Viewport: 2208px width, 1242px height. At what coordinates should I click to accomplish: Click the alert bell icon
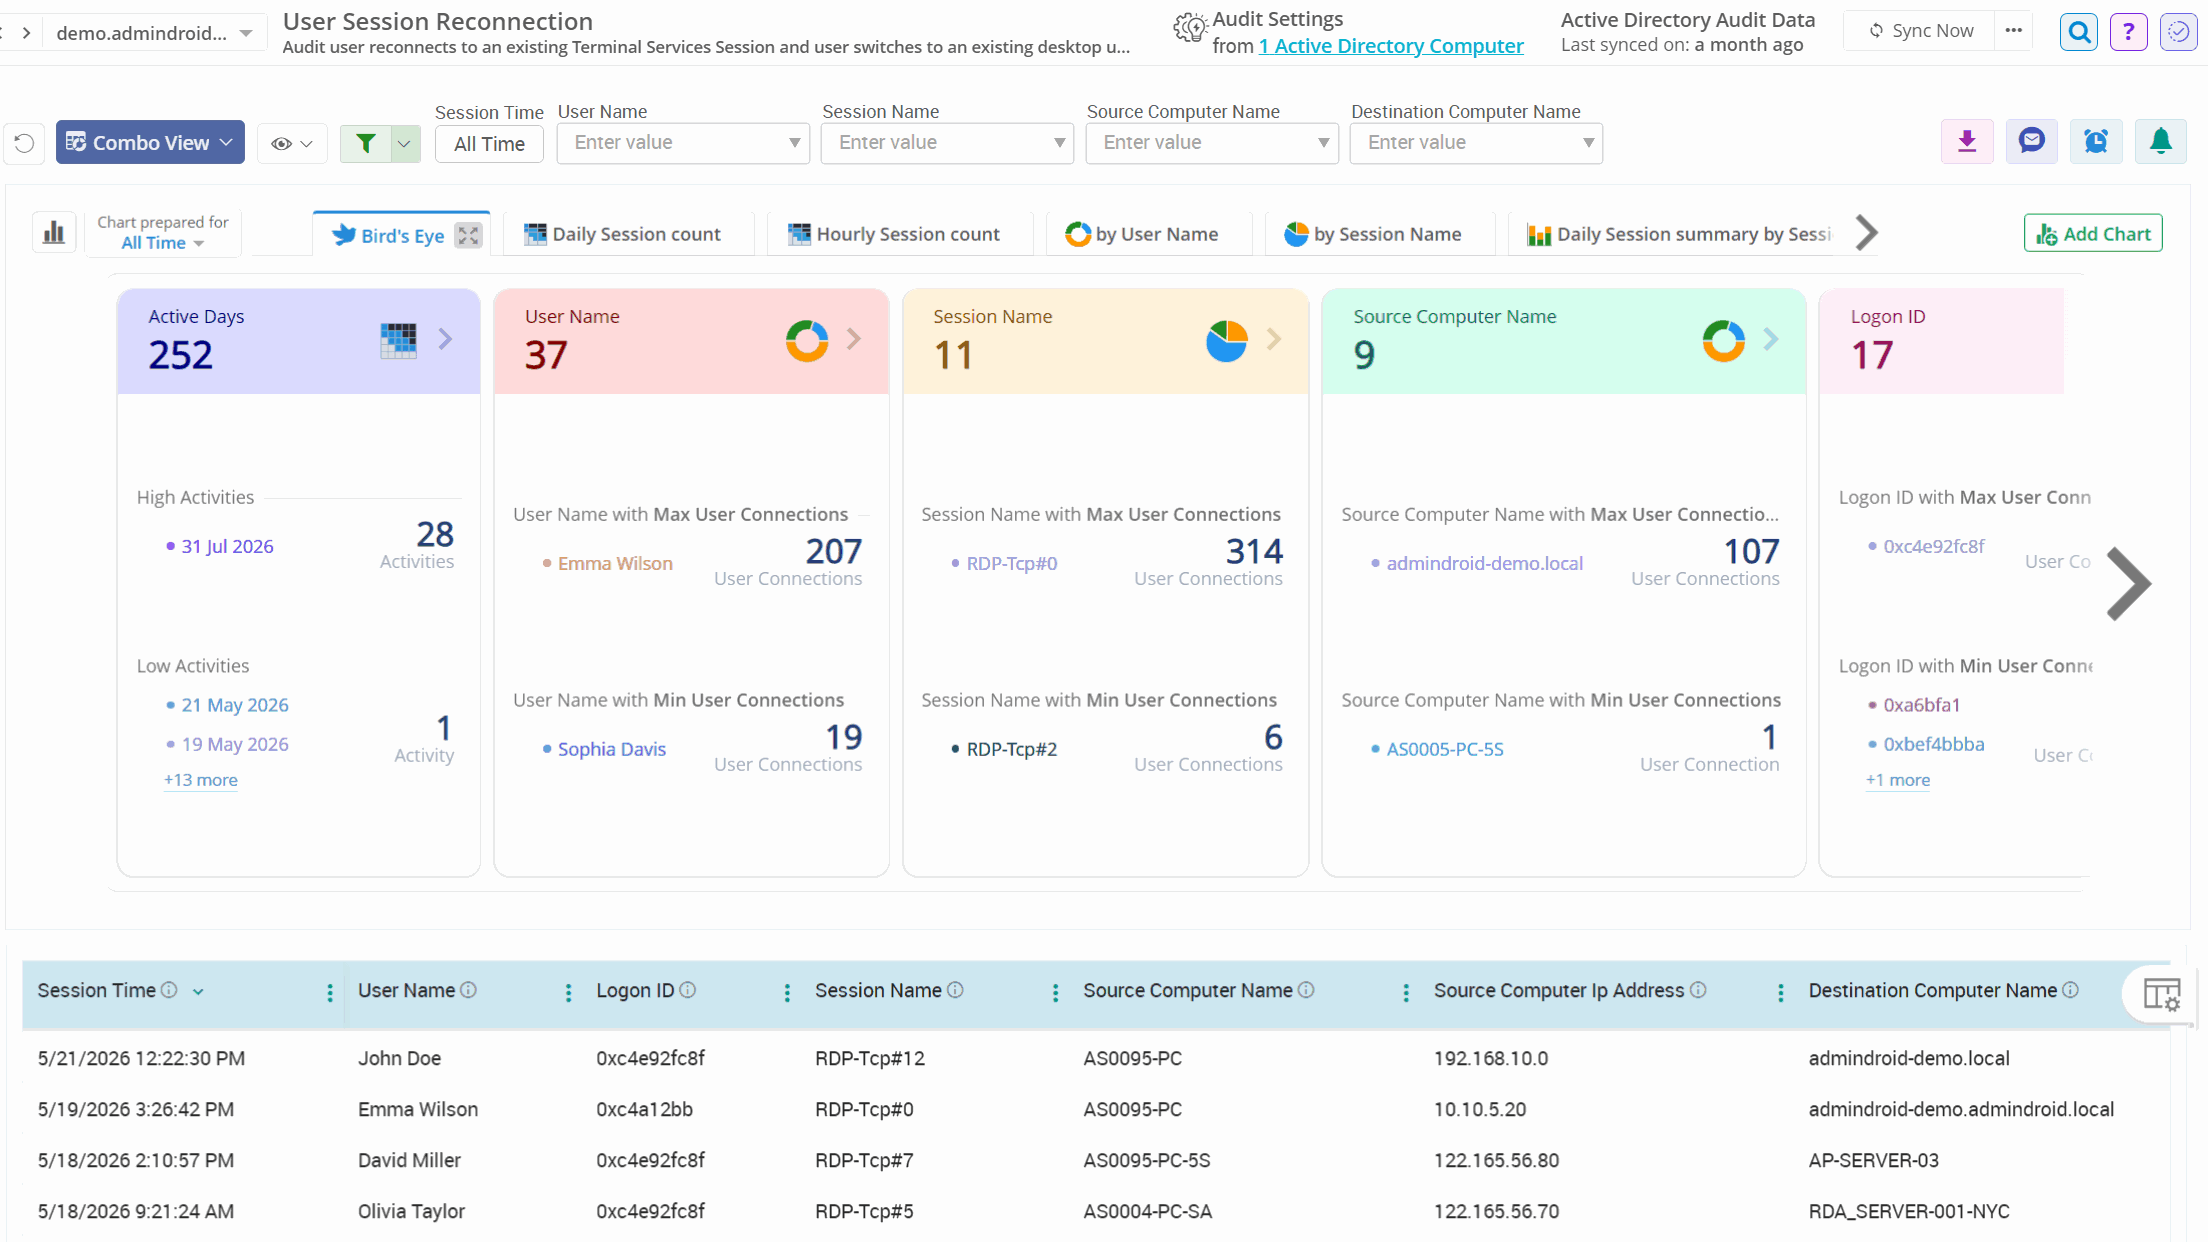2160,142
